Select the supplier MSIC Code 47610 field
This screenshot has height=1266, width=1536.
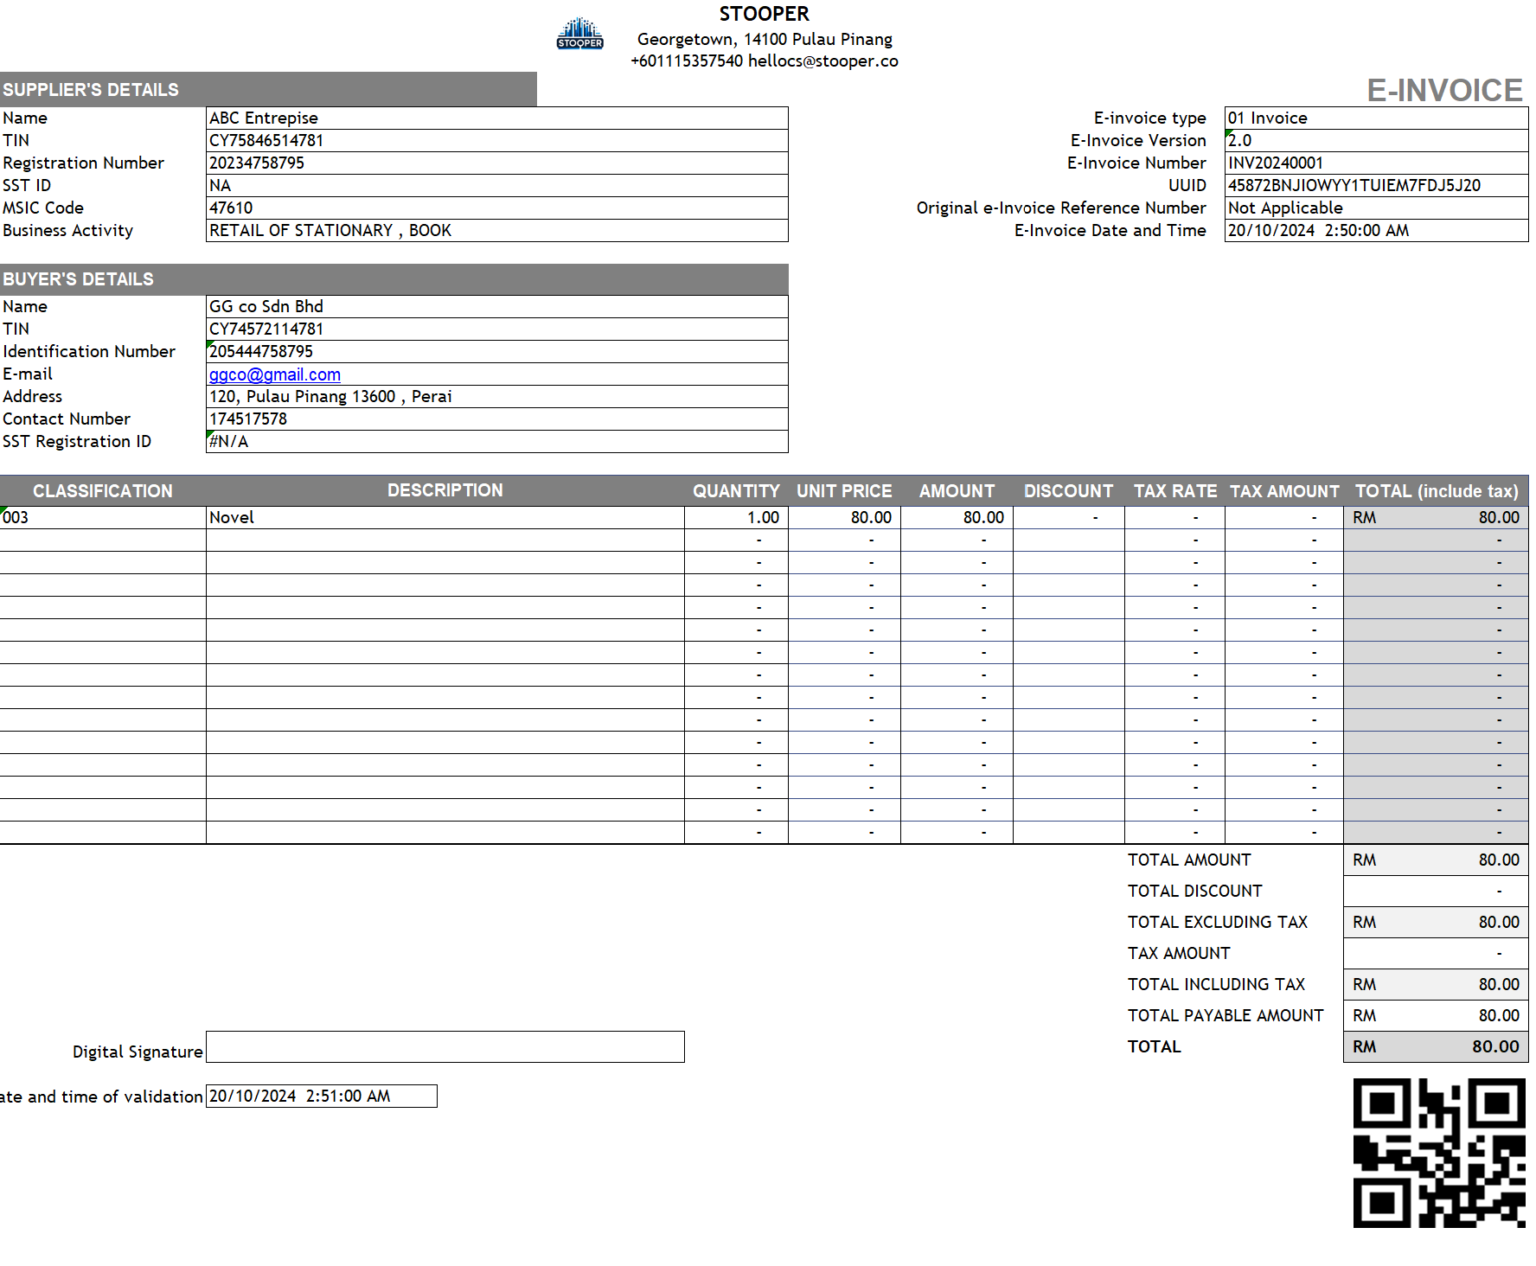(496, 208)
